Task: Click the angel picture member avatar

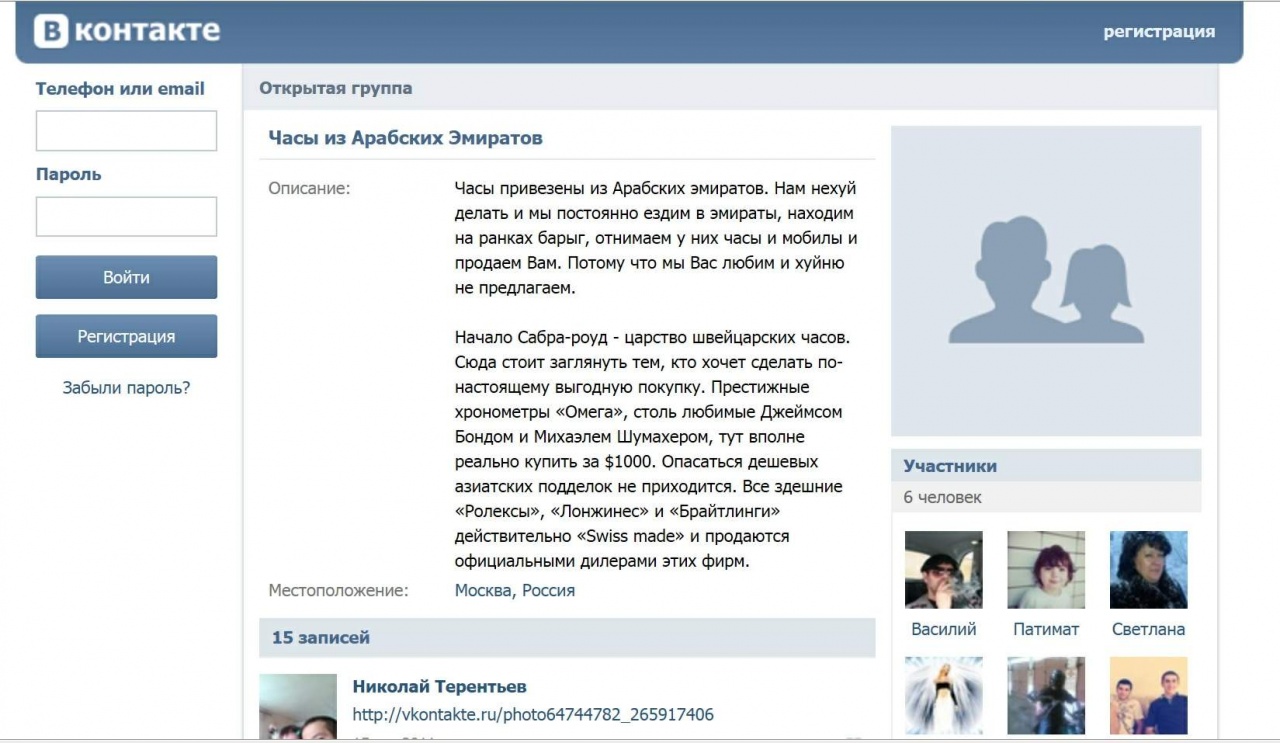Action: (943, 695)
